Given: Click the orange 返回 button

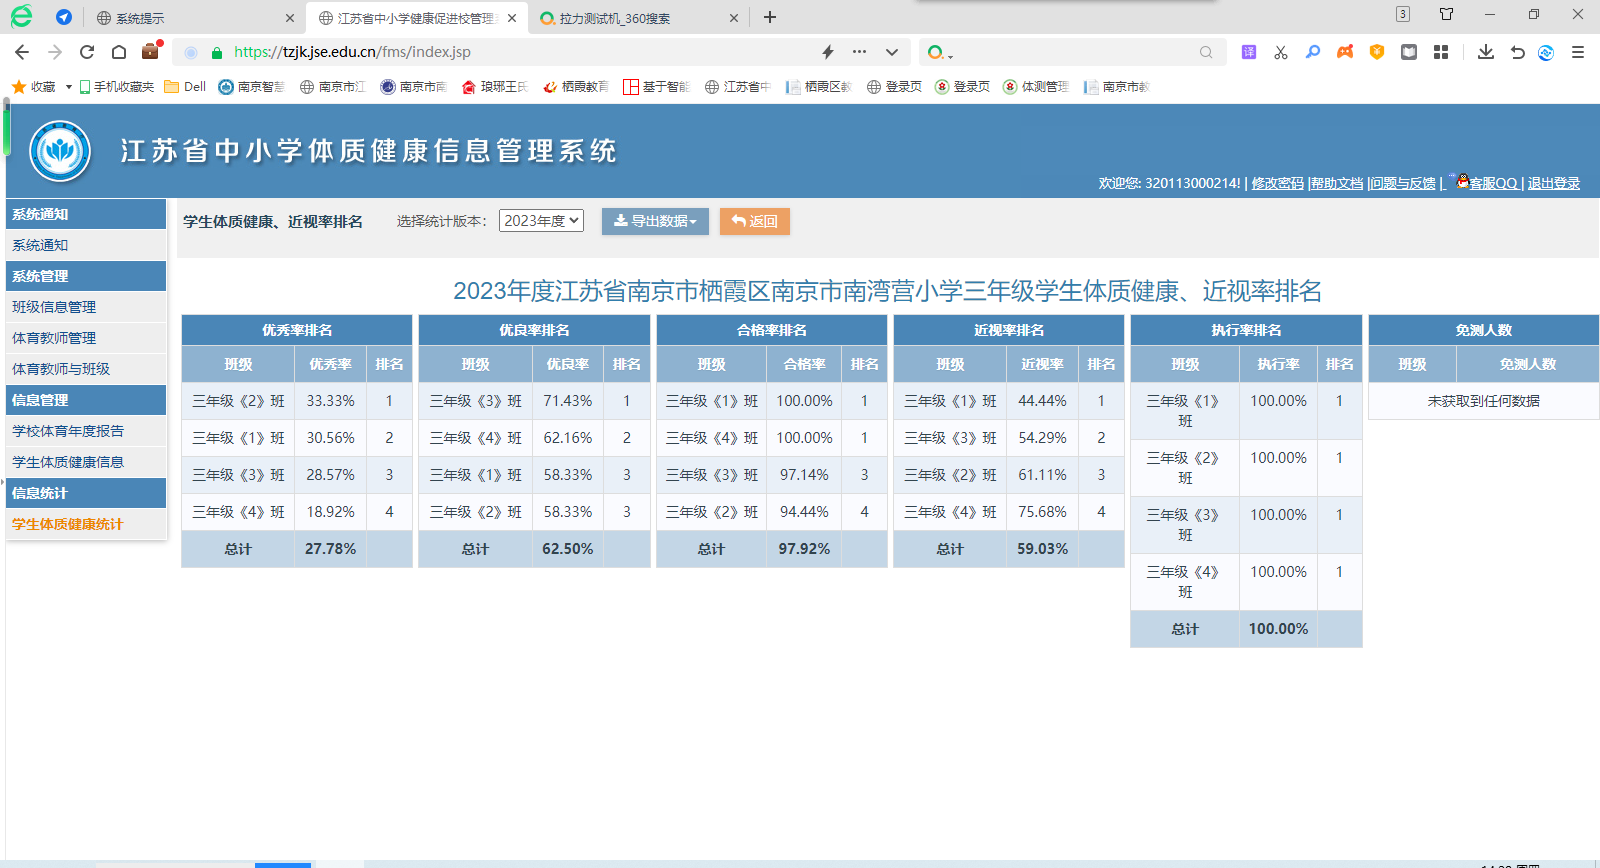Looking at the screenshot, I should coord(755,221).
